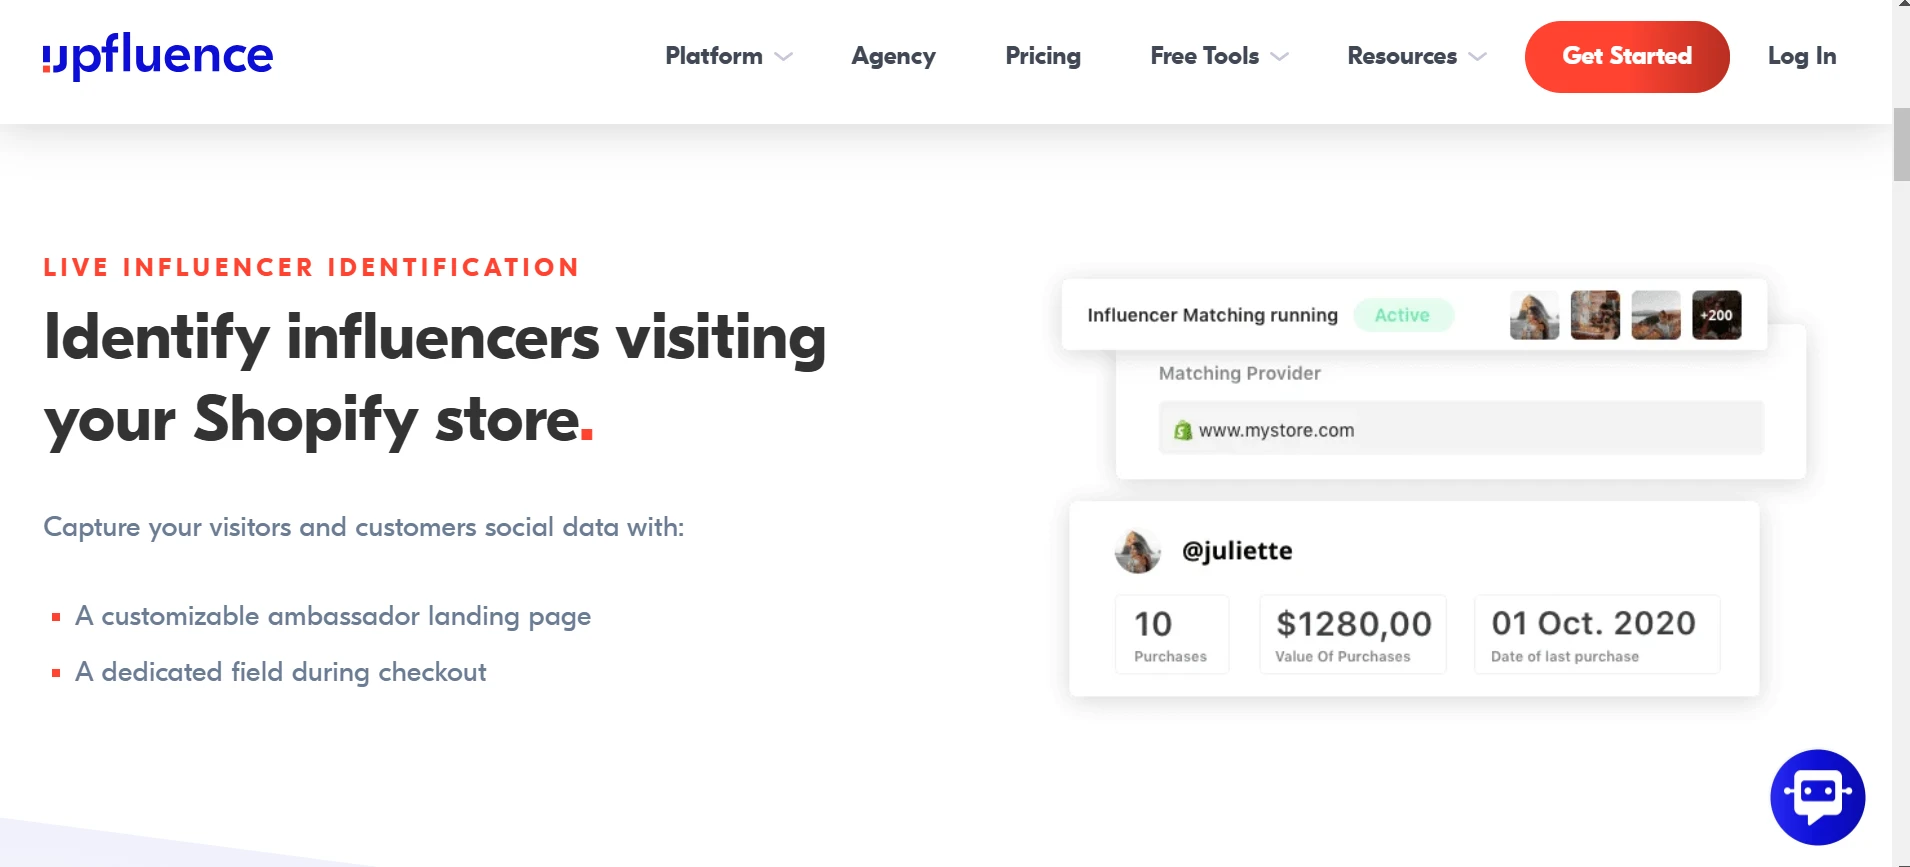Viewport: 1910px width, 867px height.
Task: Click the Active status badge
Action: click(1402, 315)
